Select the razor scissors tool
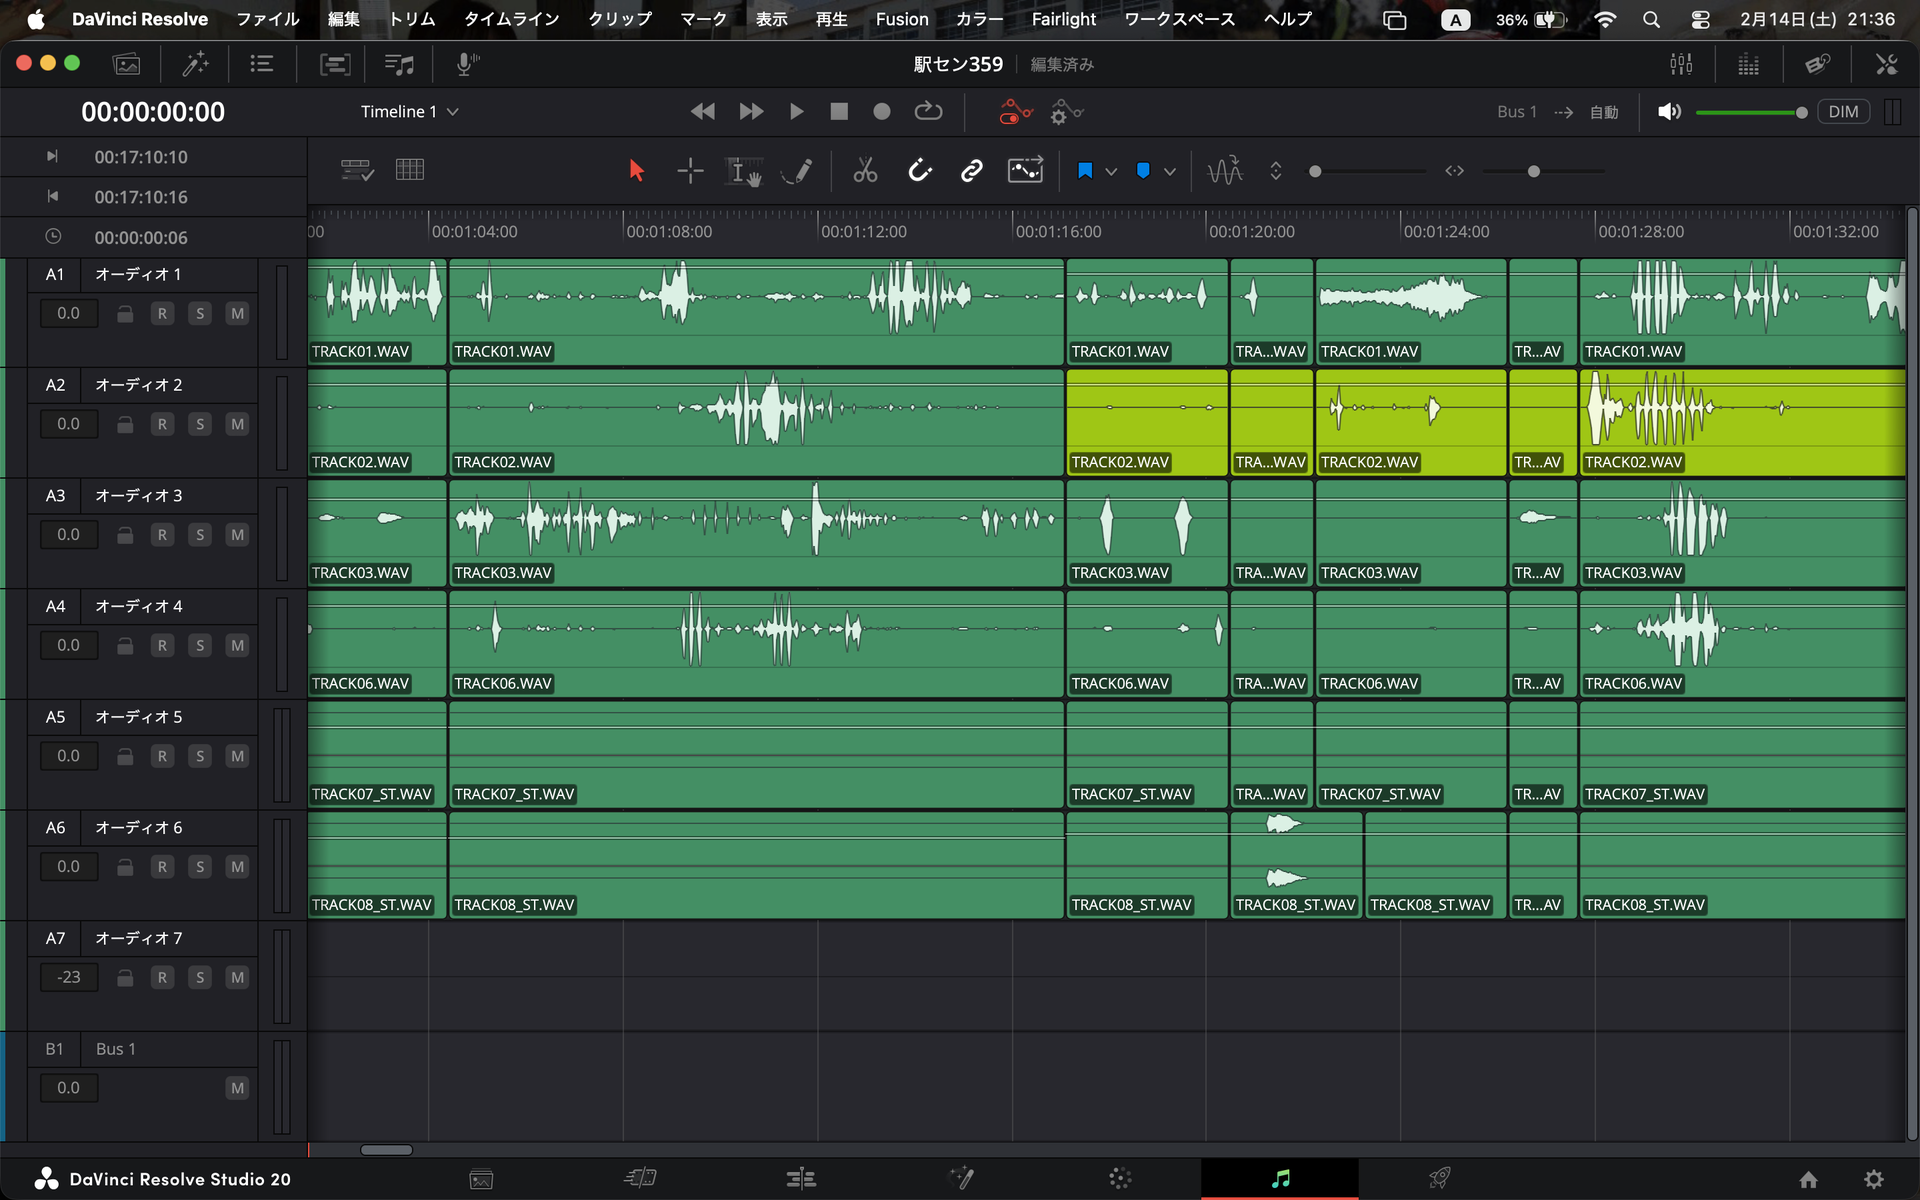 click(865, 171)
